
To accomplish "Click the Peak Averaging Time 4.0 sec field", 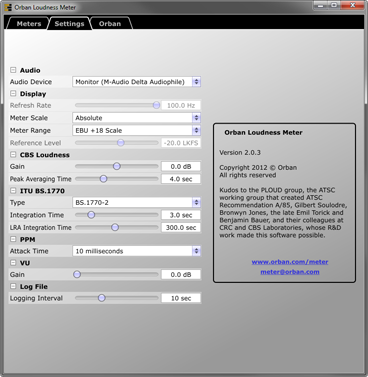I will pos(181,179).
